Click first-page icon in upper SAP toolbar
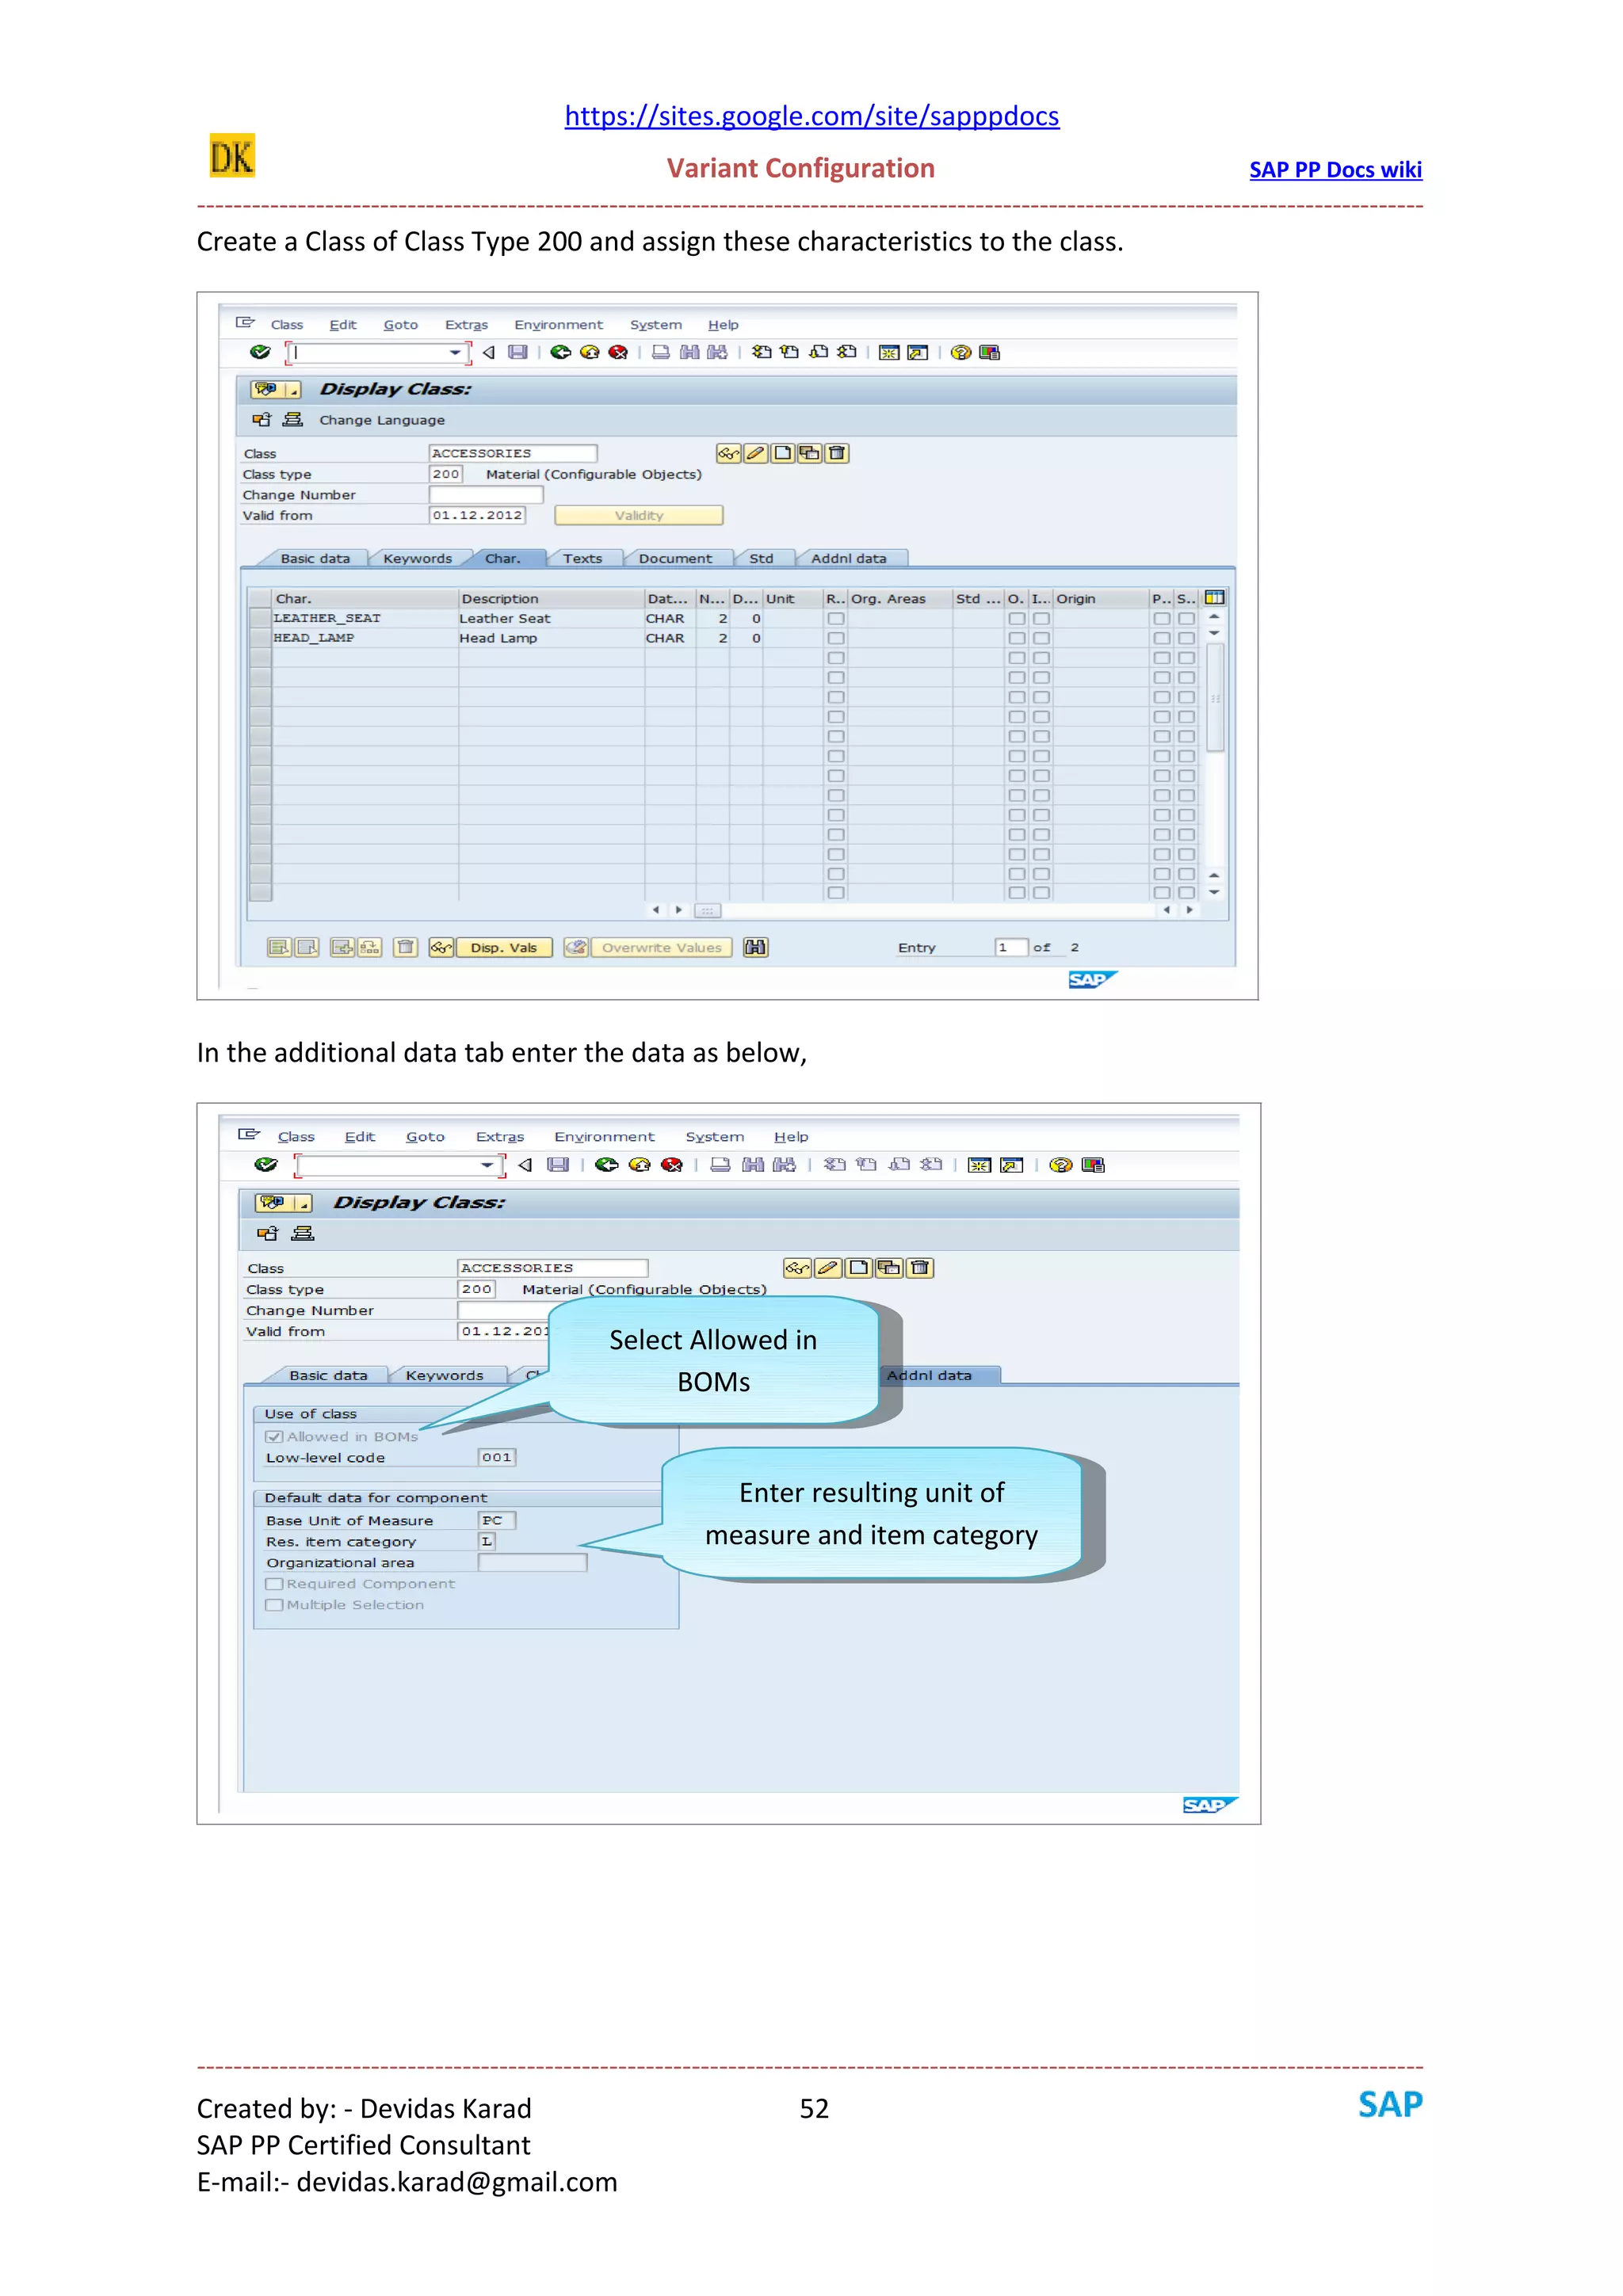Image resolution: width=1623 pixels, height=2296 pixels. pos(762,352)
